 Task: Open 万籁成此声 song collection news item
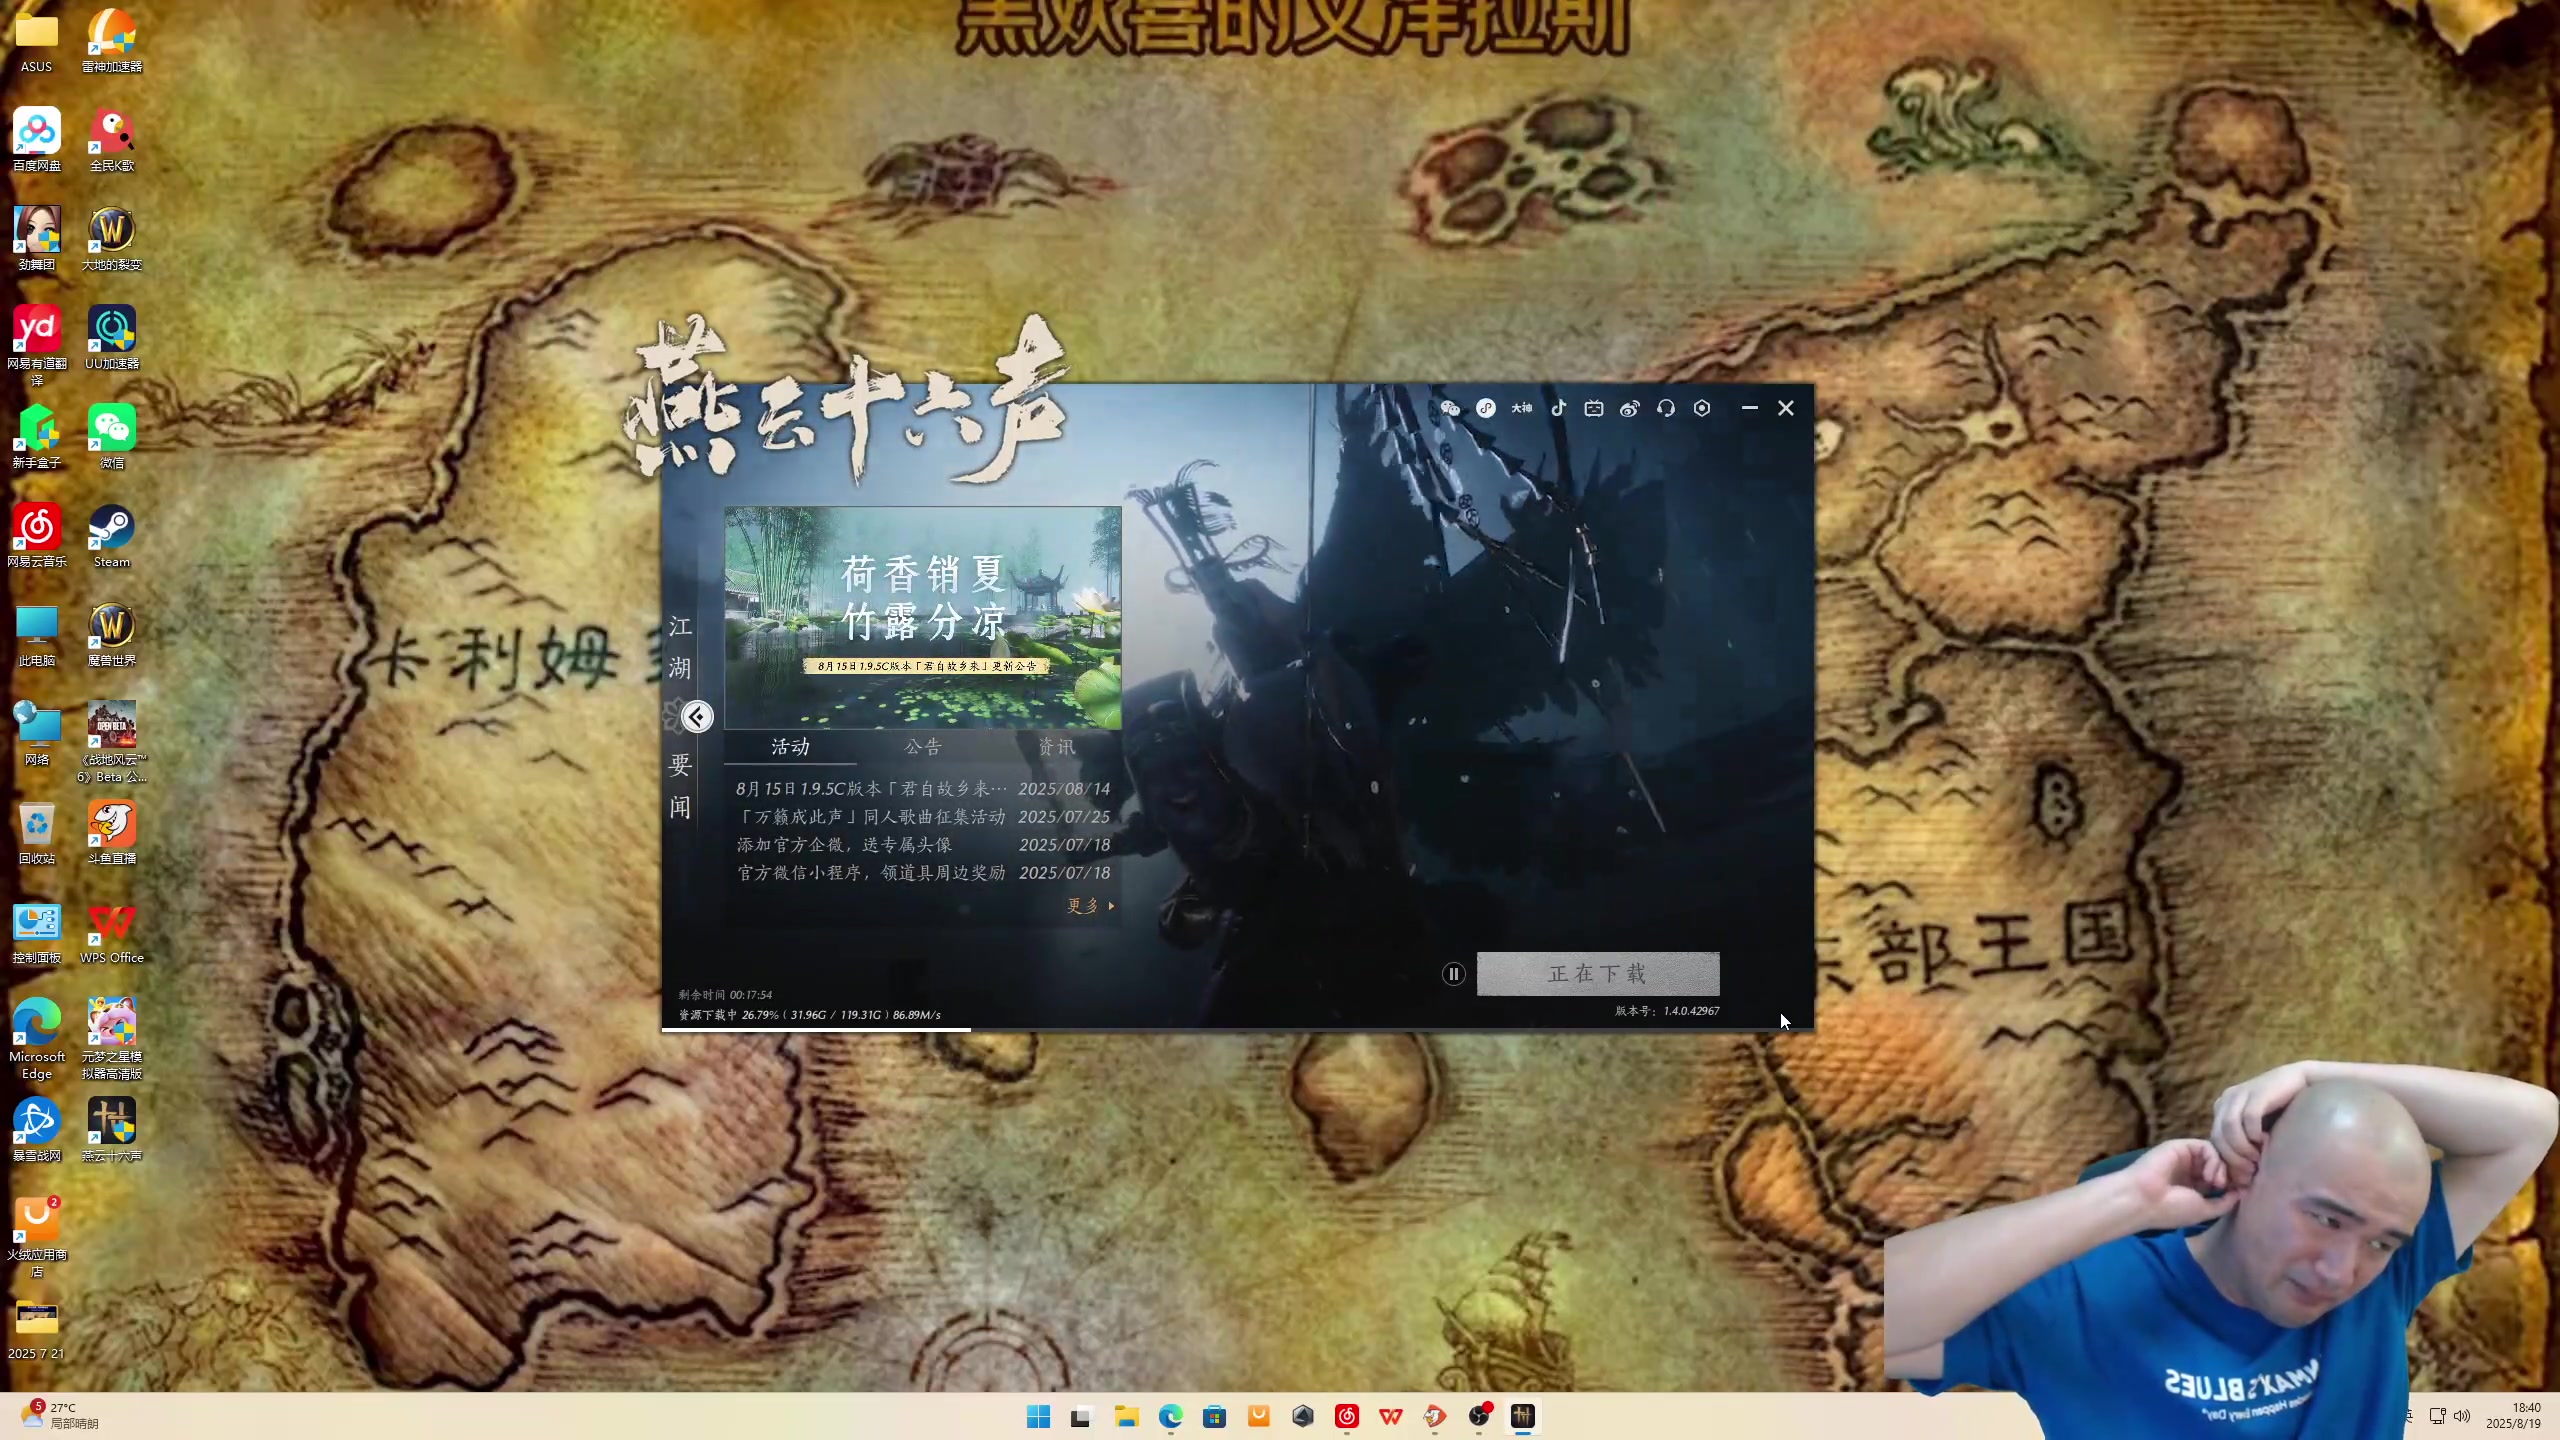coord(923,817)
